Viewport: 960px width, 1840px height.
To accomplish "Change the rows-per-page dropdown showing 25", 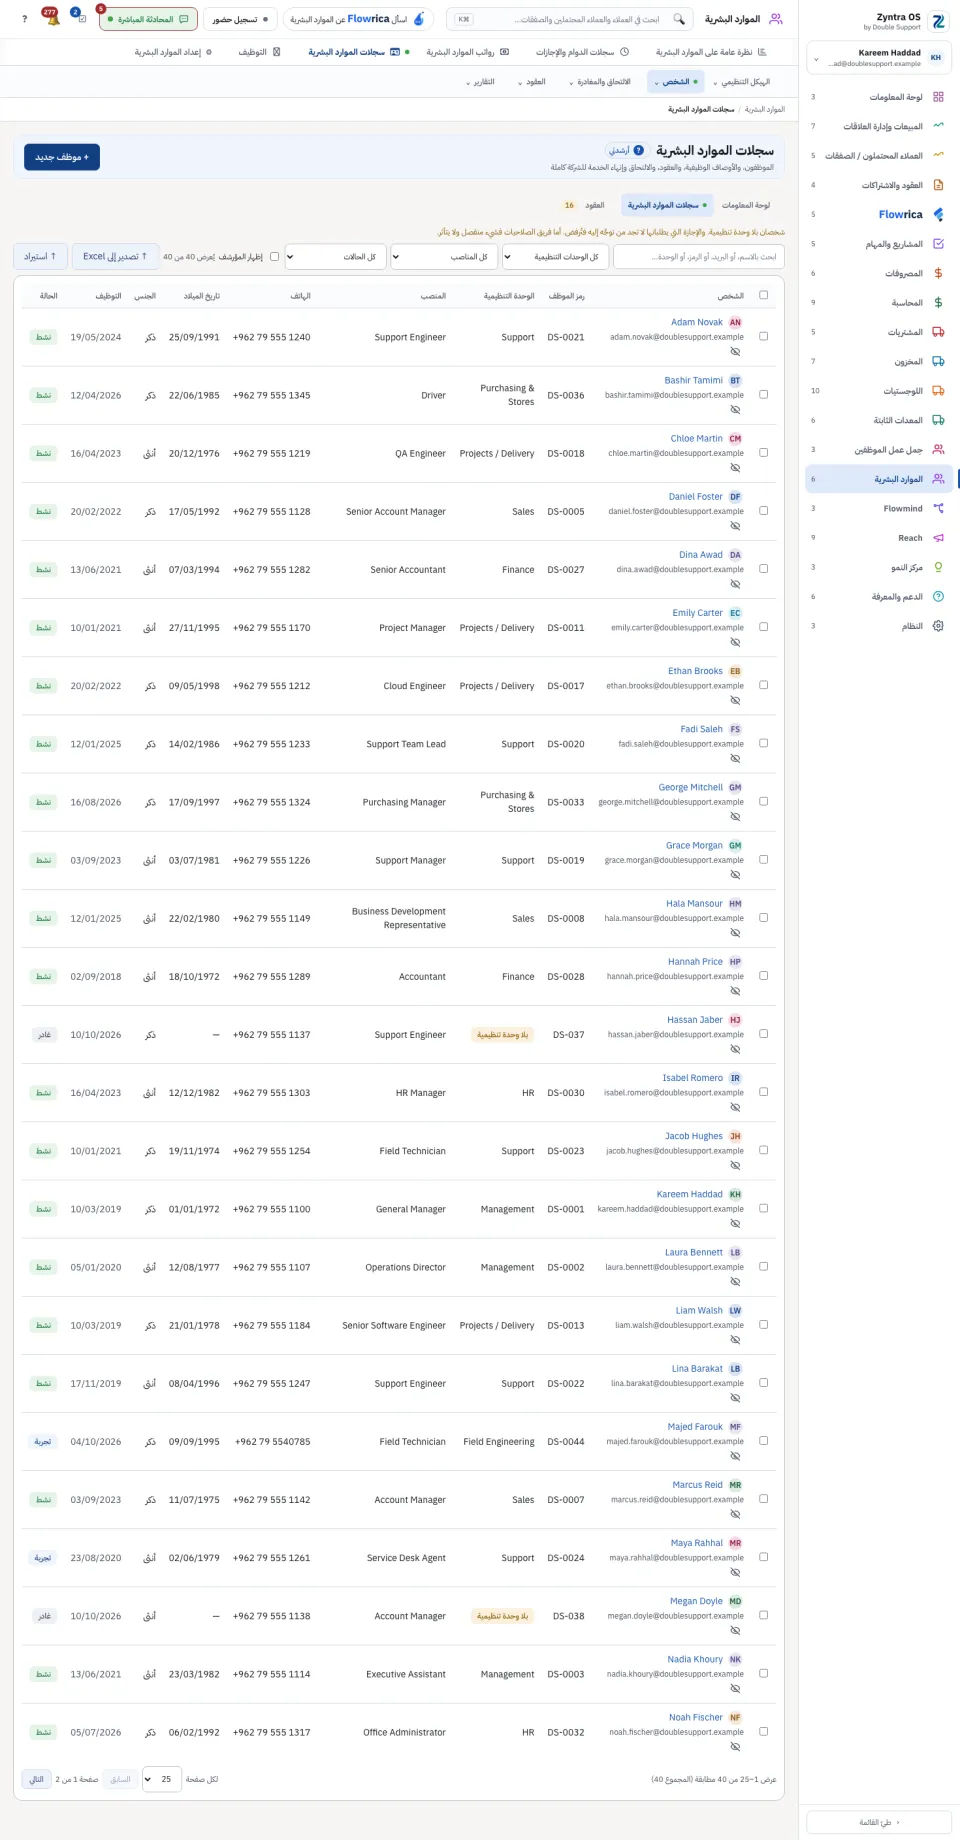I will click(x=161, y=1779).
